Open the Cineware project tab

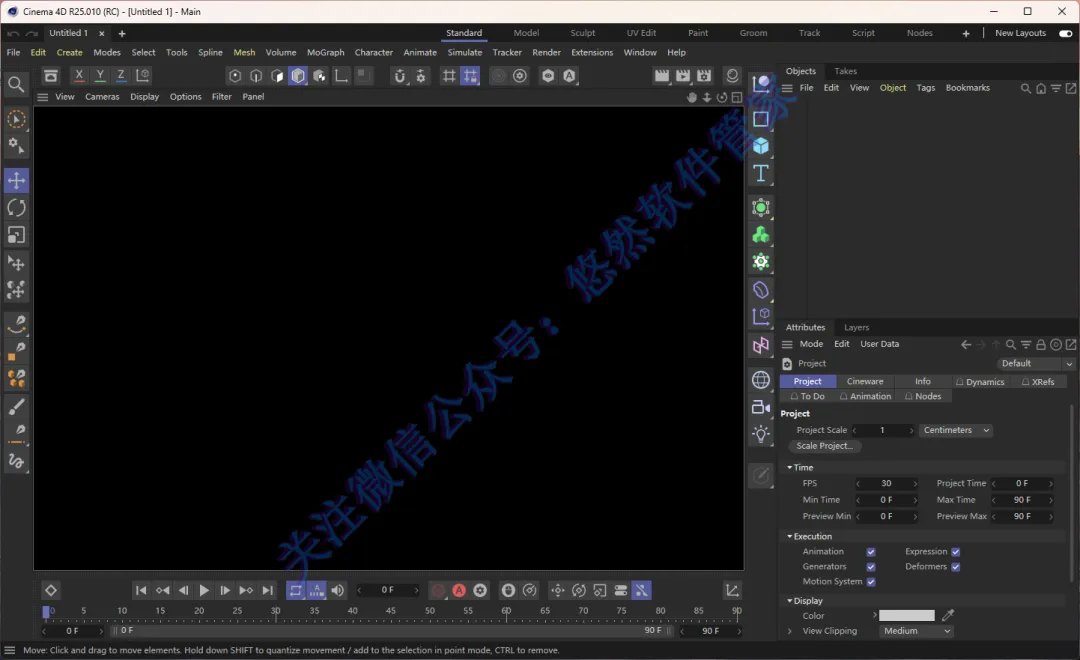(864, 382)
